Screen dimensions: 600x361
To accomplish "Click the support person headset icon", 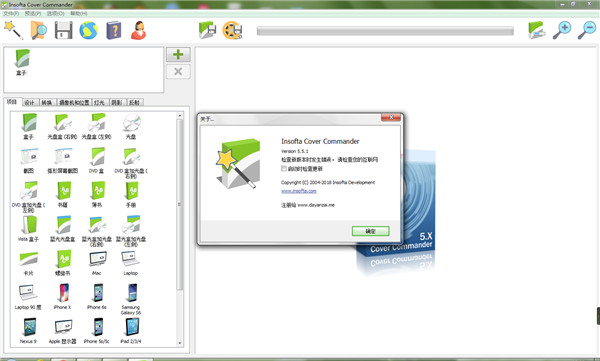I will pos(139,30).
